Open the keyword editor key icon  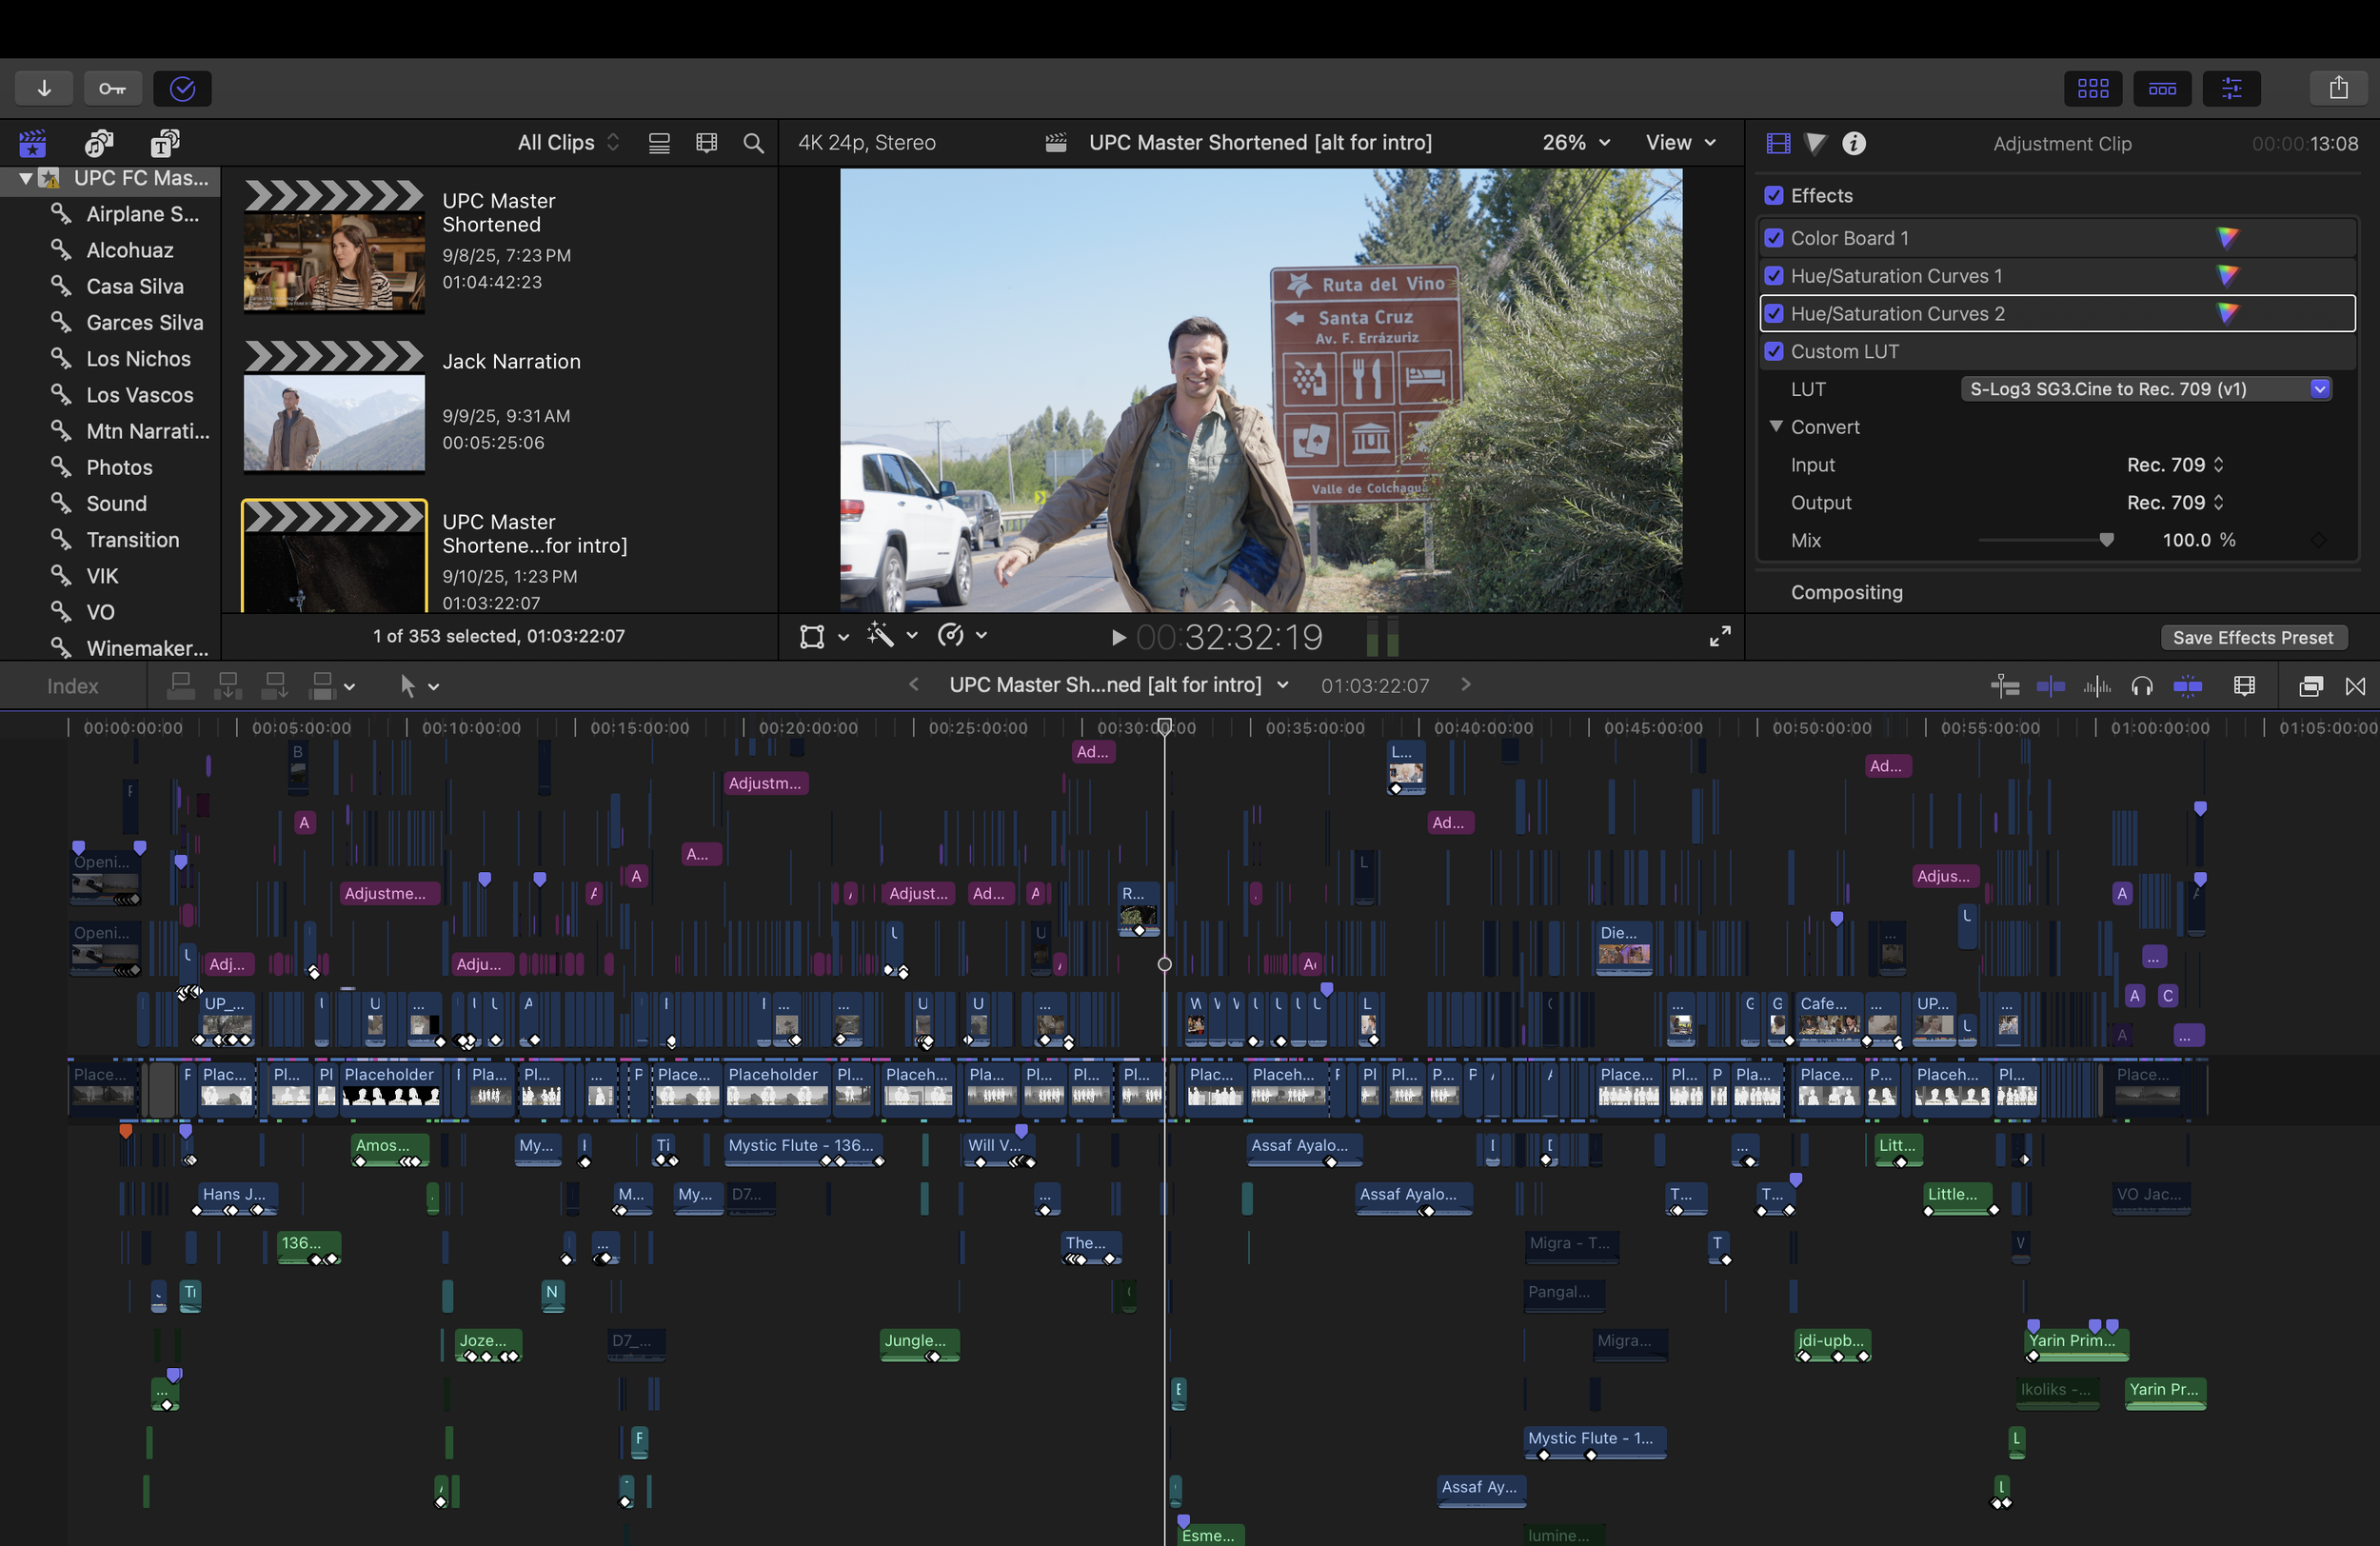point(112,88)
